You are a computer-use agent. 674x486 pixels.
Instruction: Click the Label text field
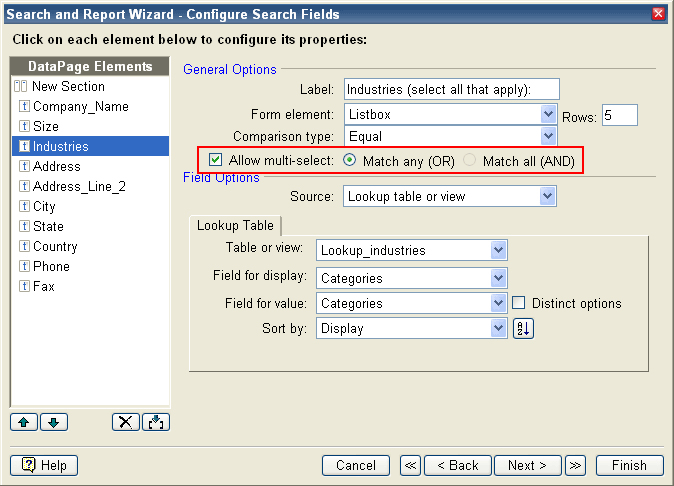452,89
